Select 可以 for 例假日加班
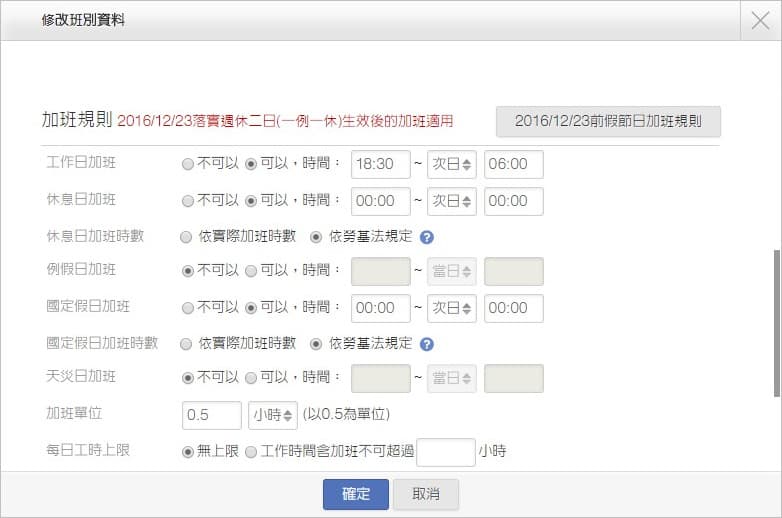782x518 pixels. [251, 271]
